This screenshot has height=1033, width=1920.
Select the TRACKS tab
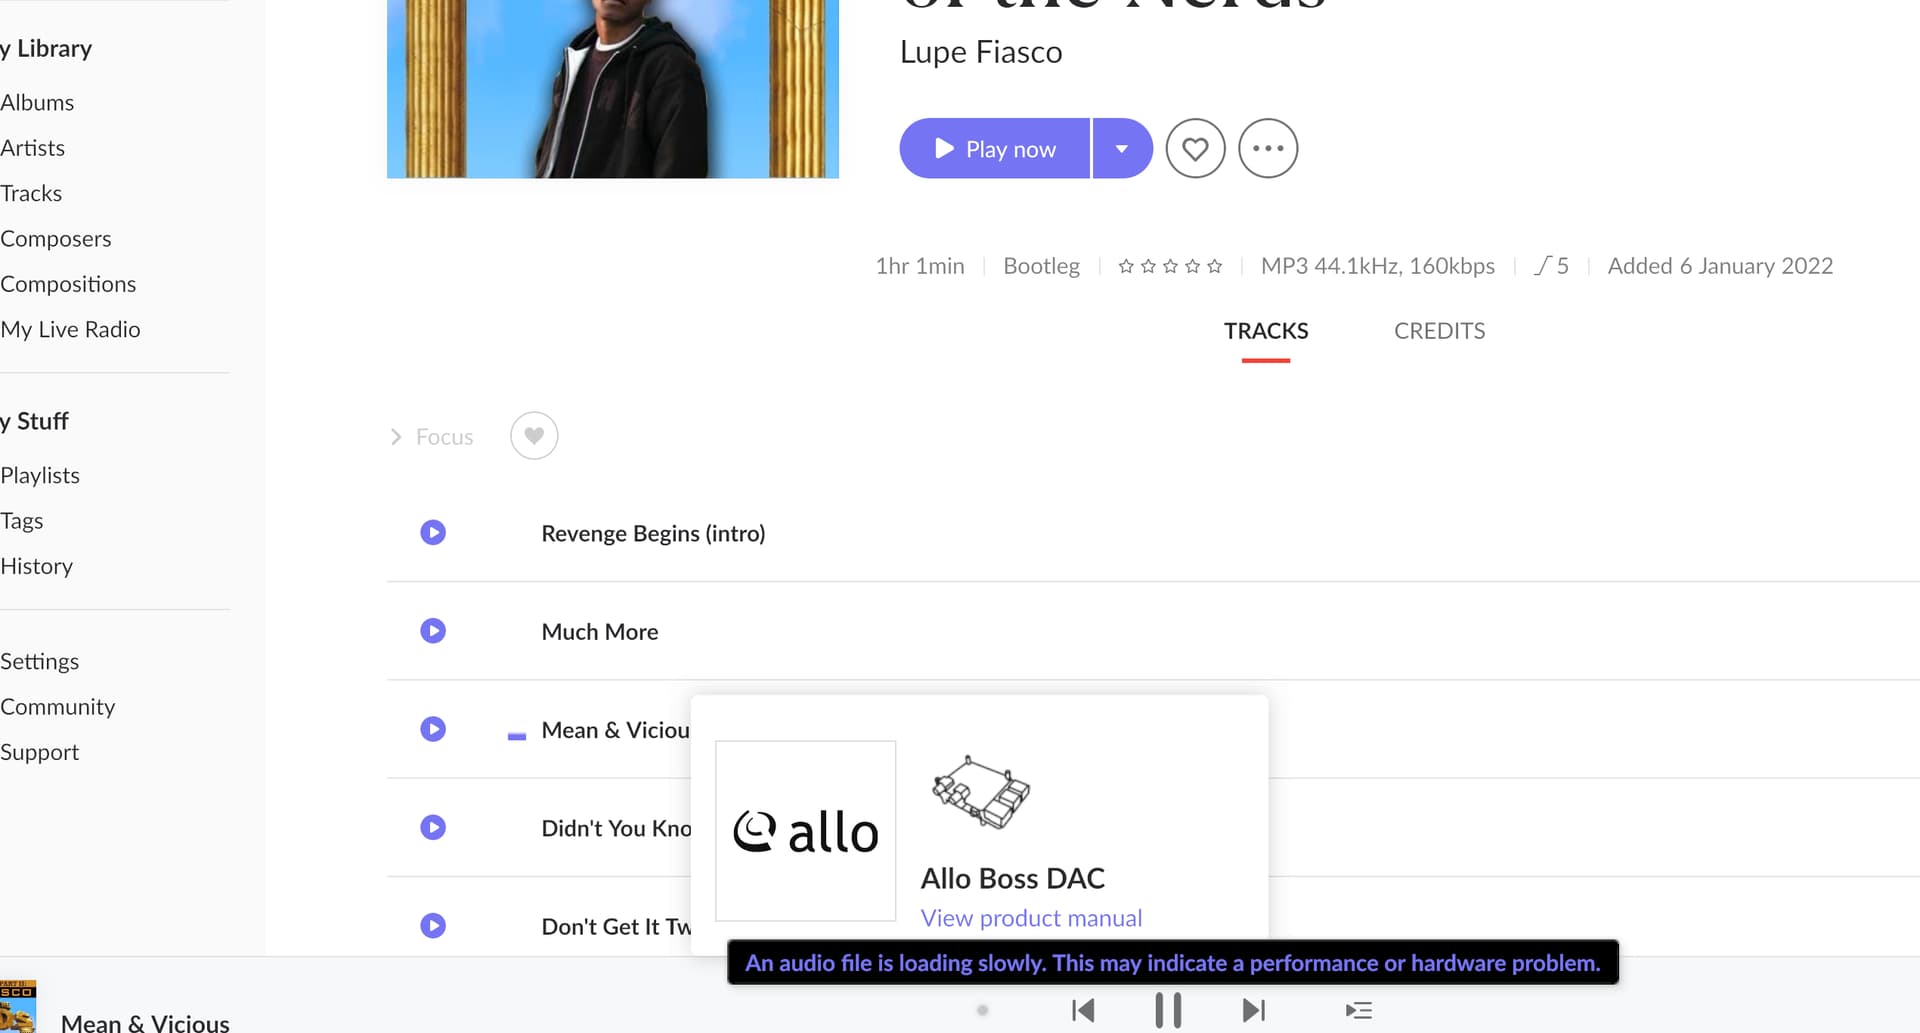(1266, 331)
